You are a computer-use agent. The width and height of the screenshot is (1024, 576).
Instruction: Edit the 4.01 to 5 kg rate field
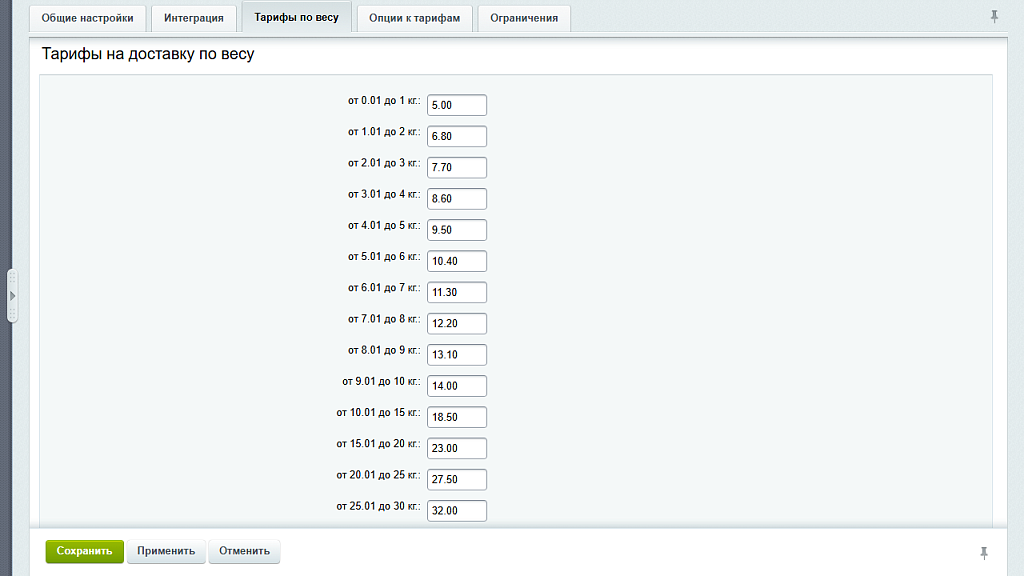point(456,230)
